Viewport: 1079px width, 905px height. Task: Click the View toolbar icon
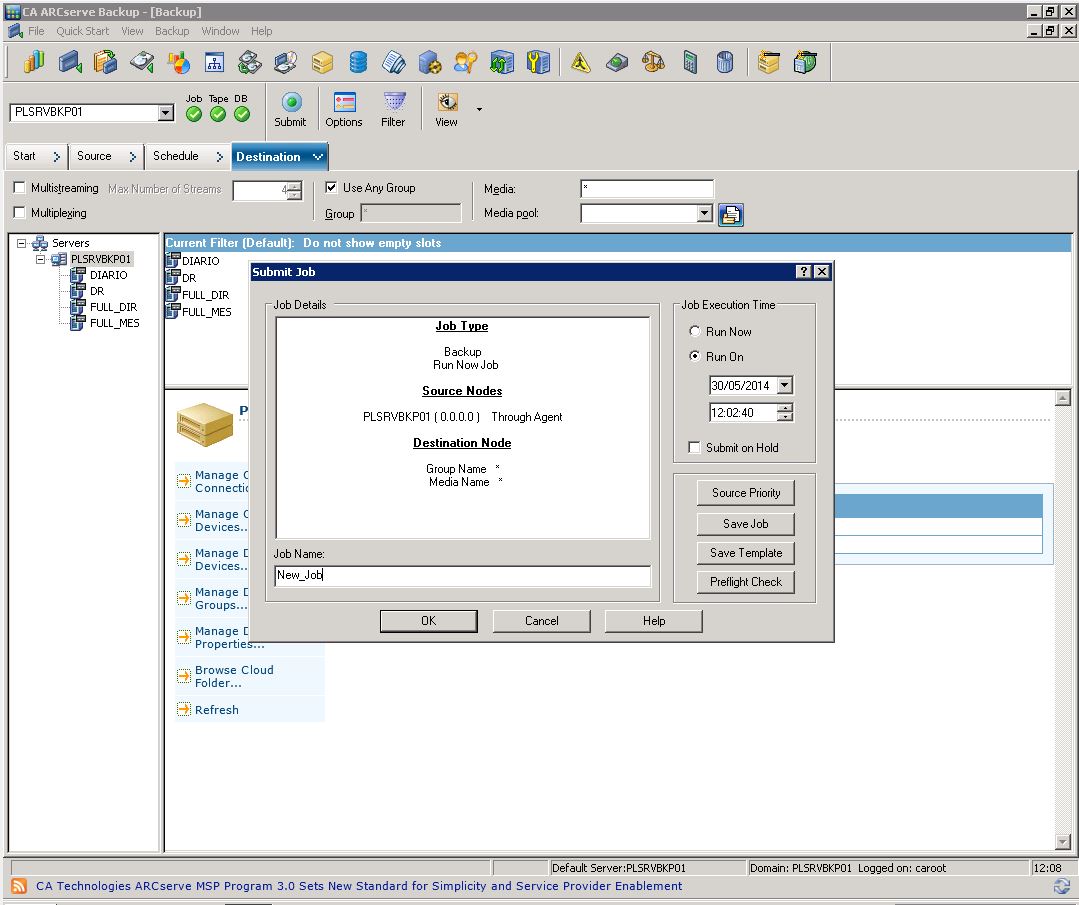pos(446,103)
